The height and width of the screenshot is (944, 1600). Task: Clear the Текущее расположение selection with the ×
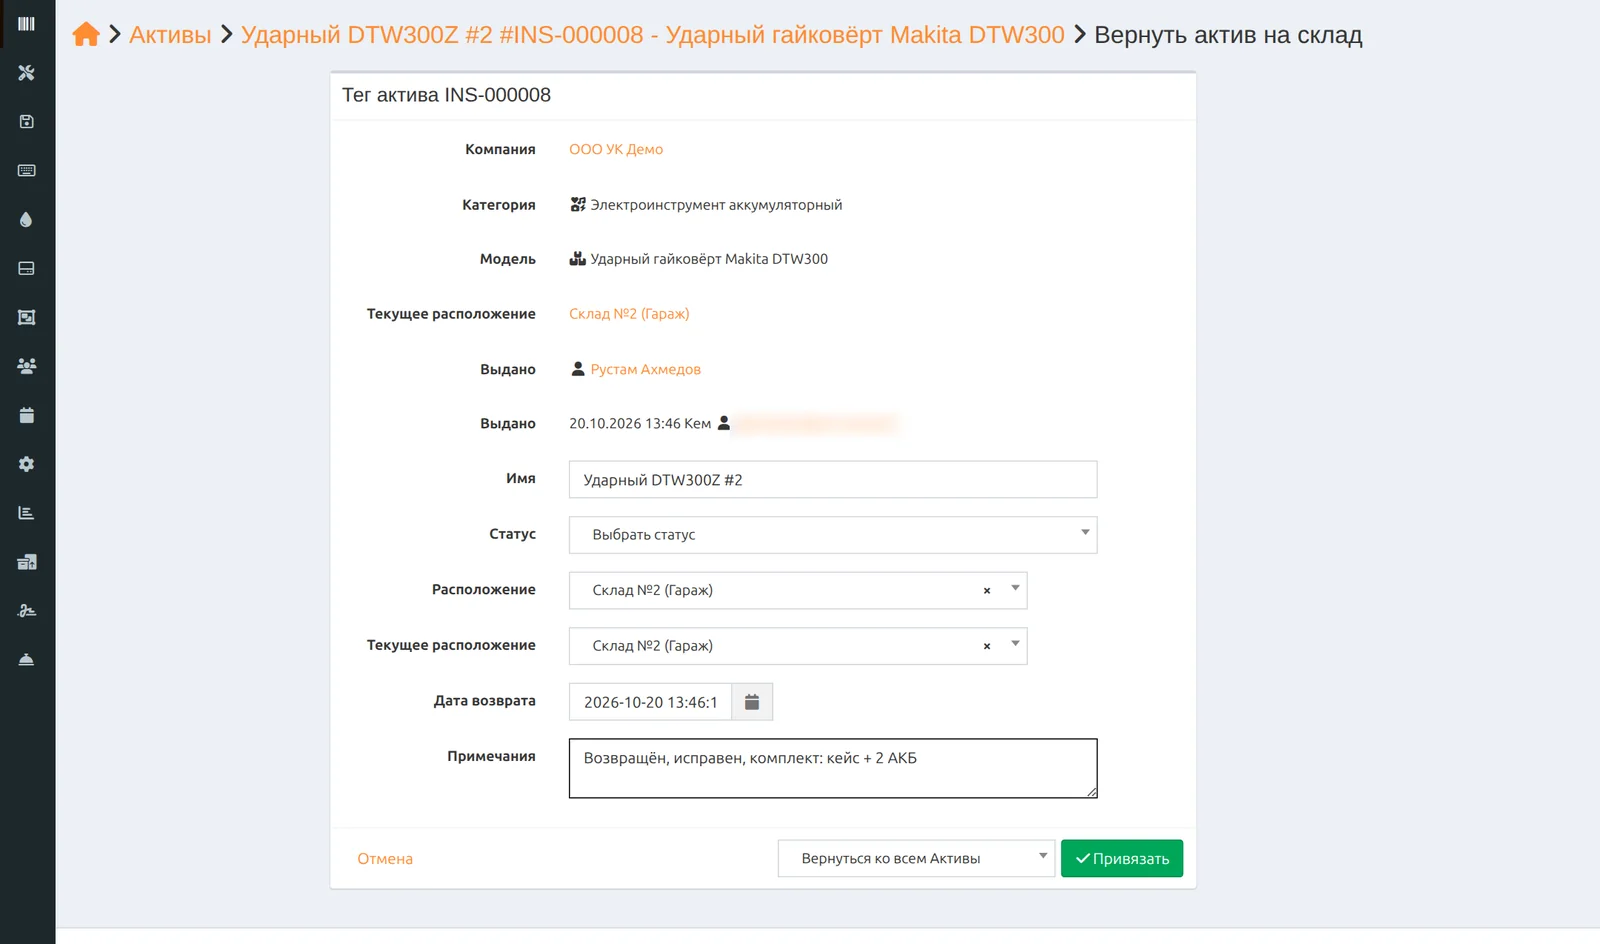pos(987,647)
